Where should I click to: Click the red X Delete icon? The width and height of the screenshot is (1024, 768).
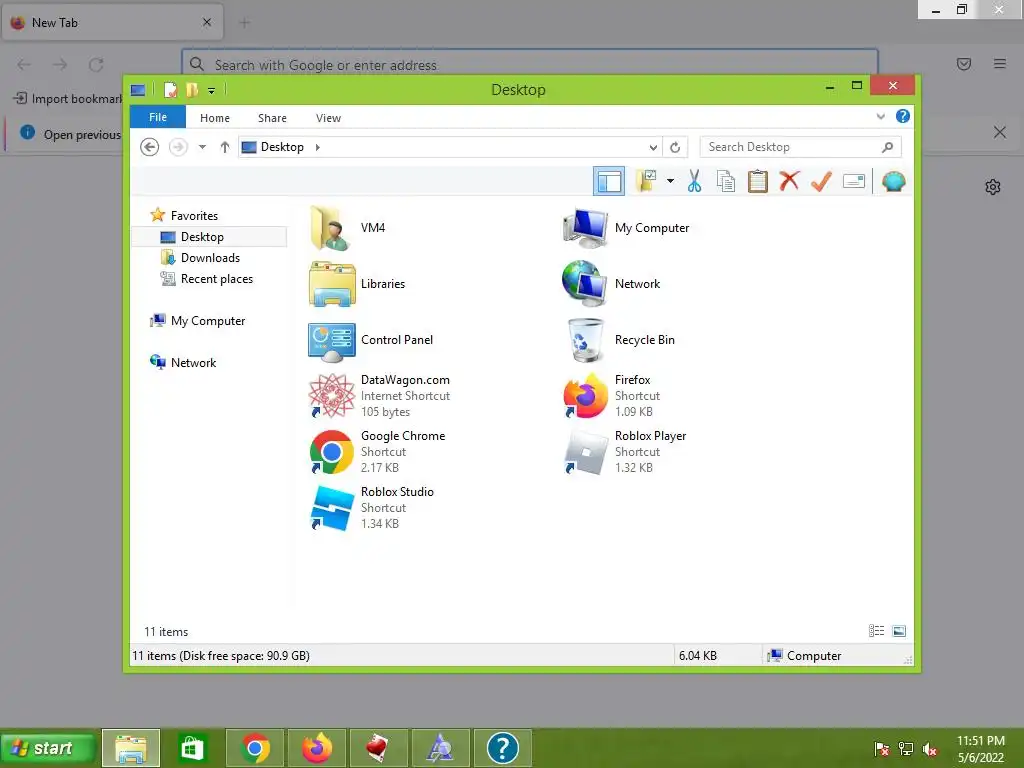tap(789, 181)
